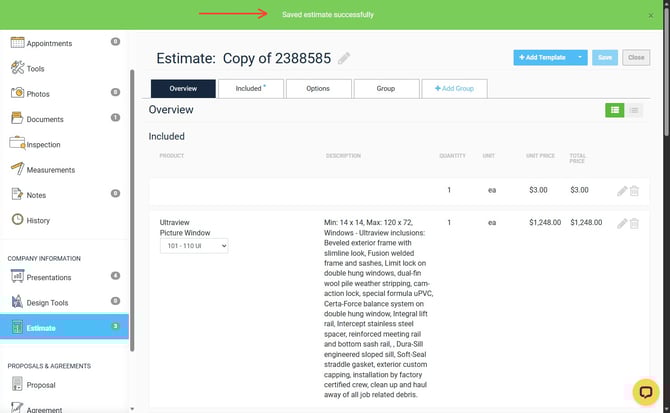
Task: Open the 101 - 110 UI size dropdown
Action: pos(194,245)
